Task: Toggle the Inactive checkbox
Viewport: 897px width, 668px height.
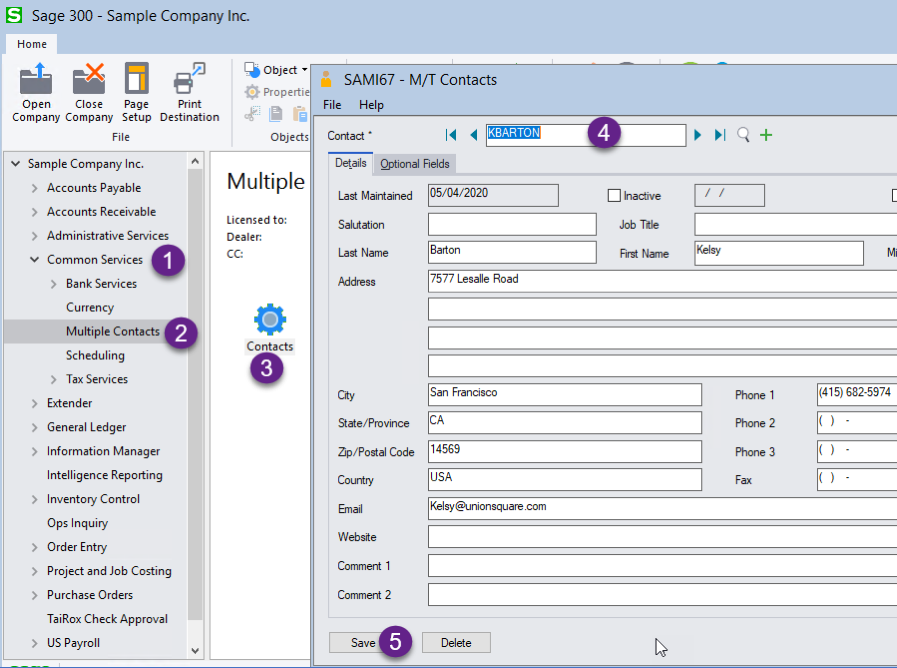Action: coord(614,196)
